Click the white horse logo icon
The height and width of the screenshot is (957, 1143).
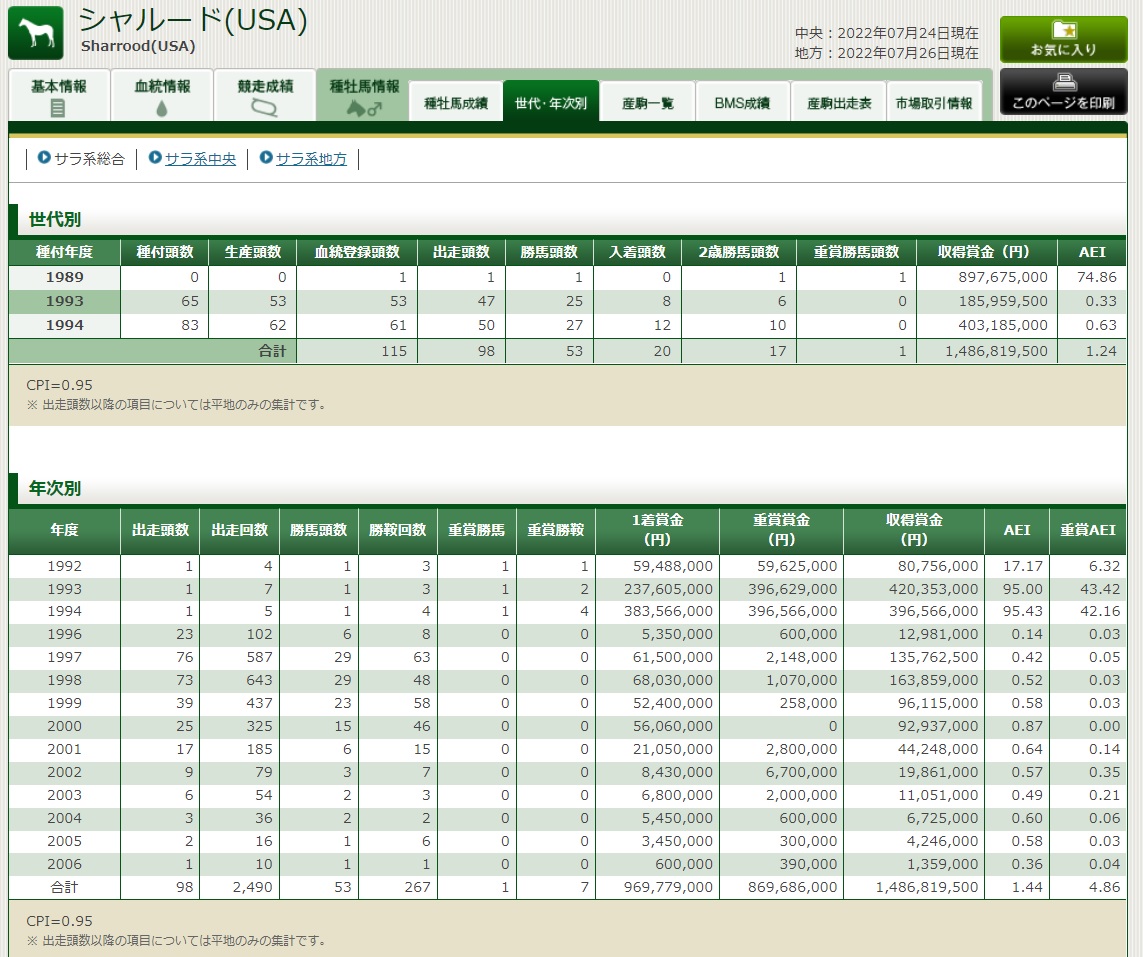click(36, 33)
